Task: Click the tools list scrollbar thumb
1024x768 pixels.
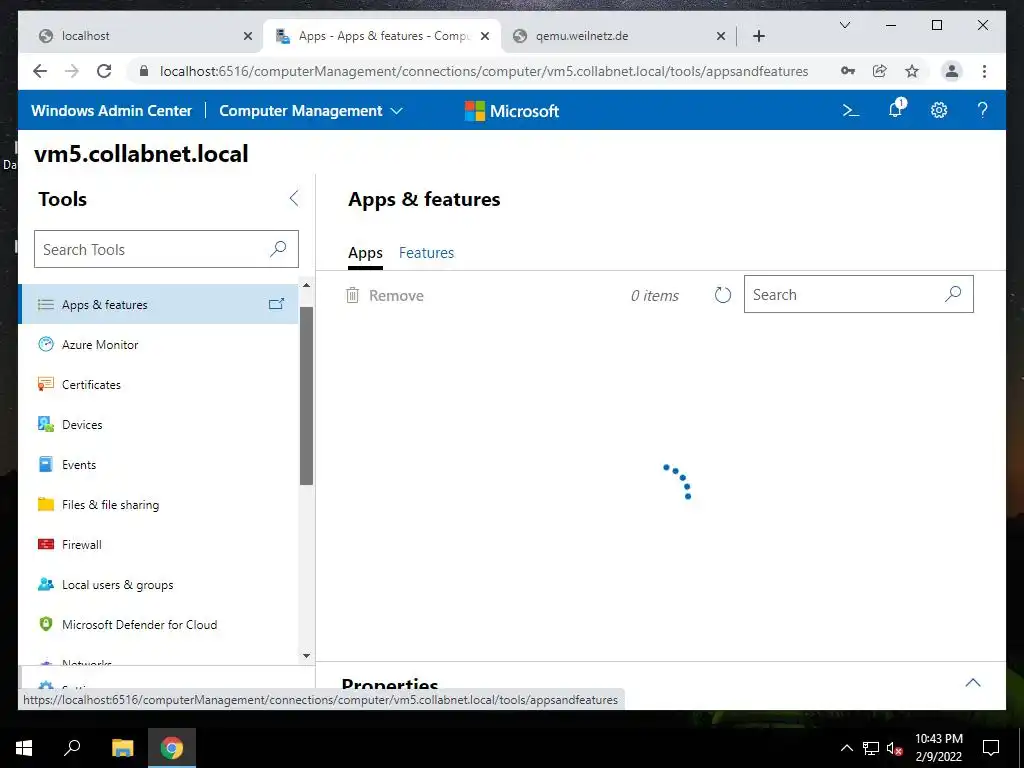Action: pyautogui.click(x=306, y=396)
